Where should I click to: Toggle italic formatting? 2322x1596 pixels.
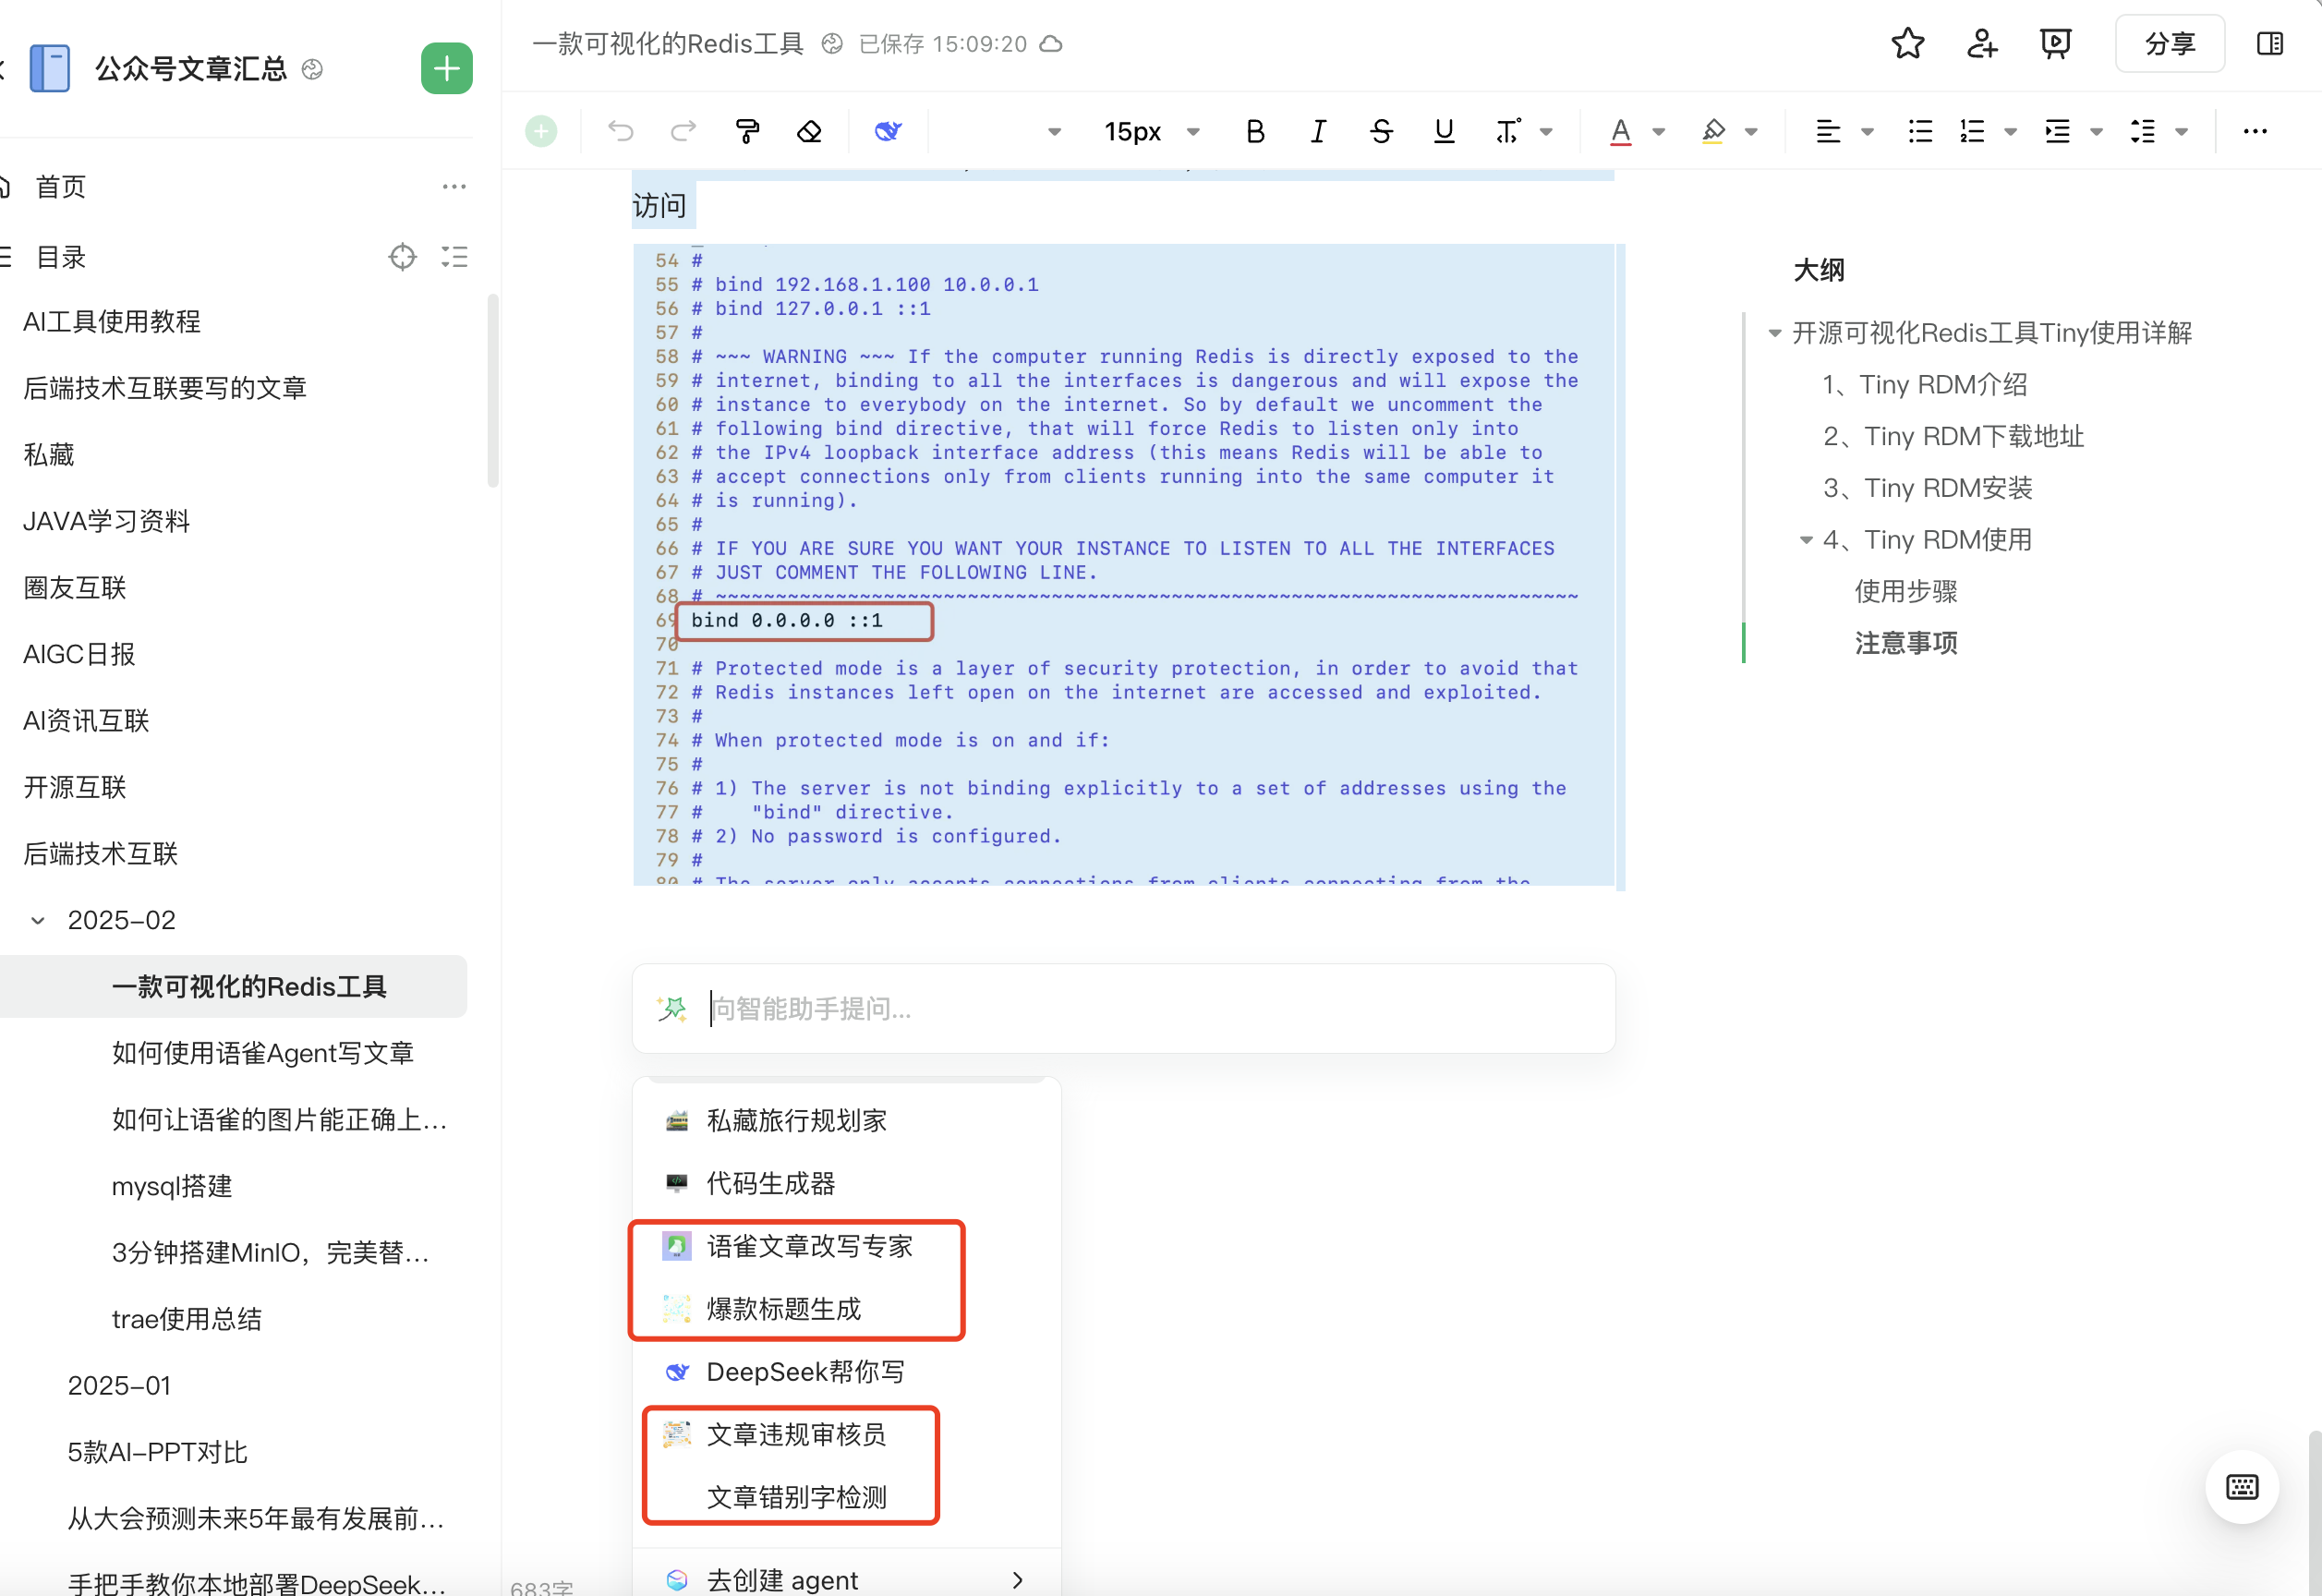1318,131
